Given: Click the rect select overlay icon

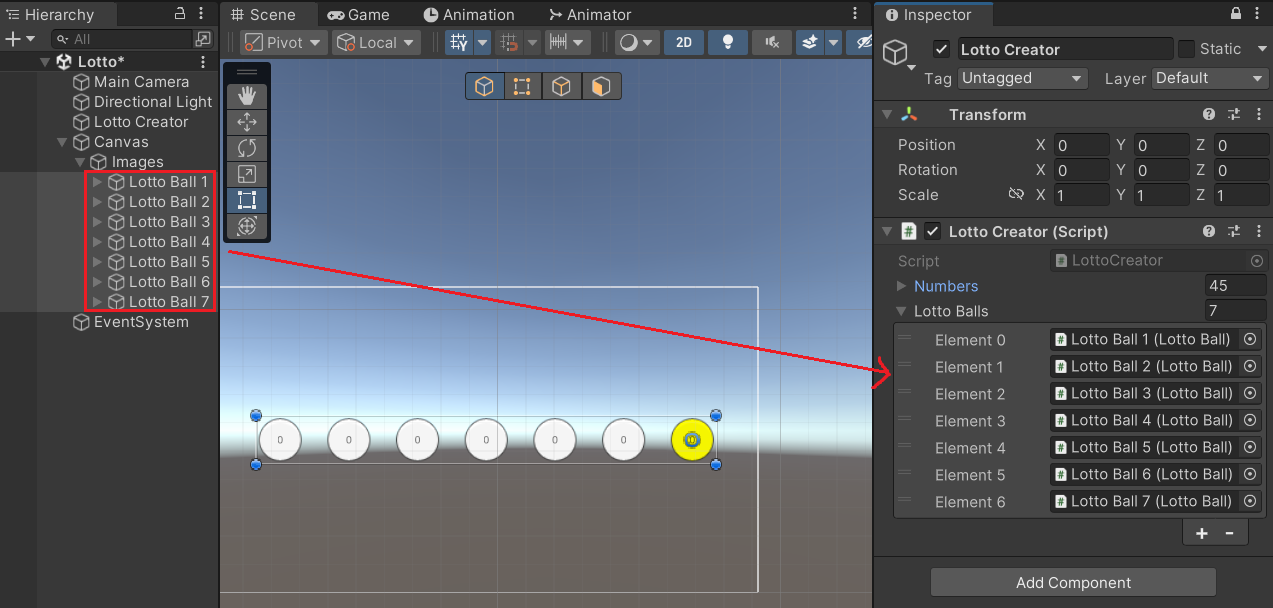Looking at the screenshot, I should pos(522,86).
